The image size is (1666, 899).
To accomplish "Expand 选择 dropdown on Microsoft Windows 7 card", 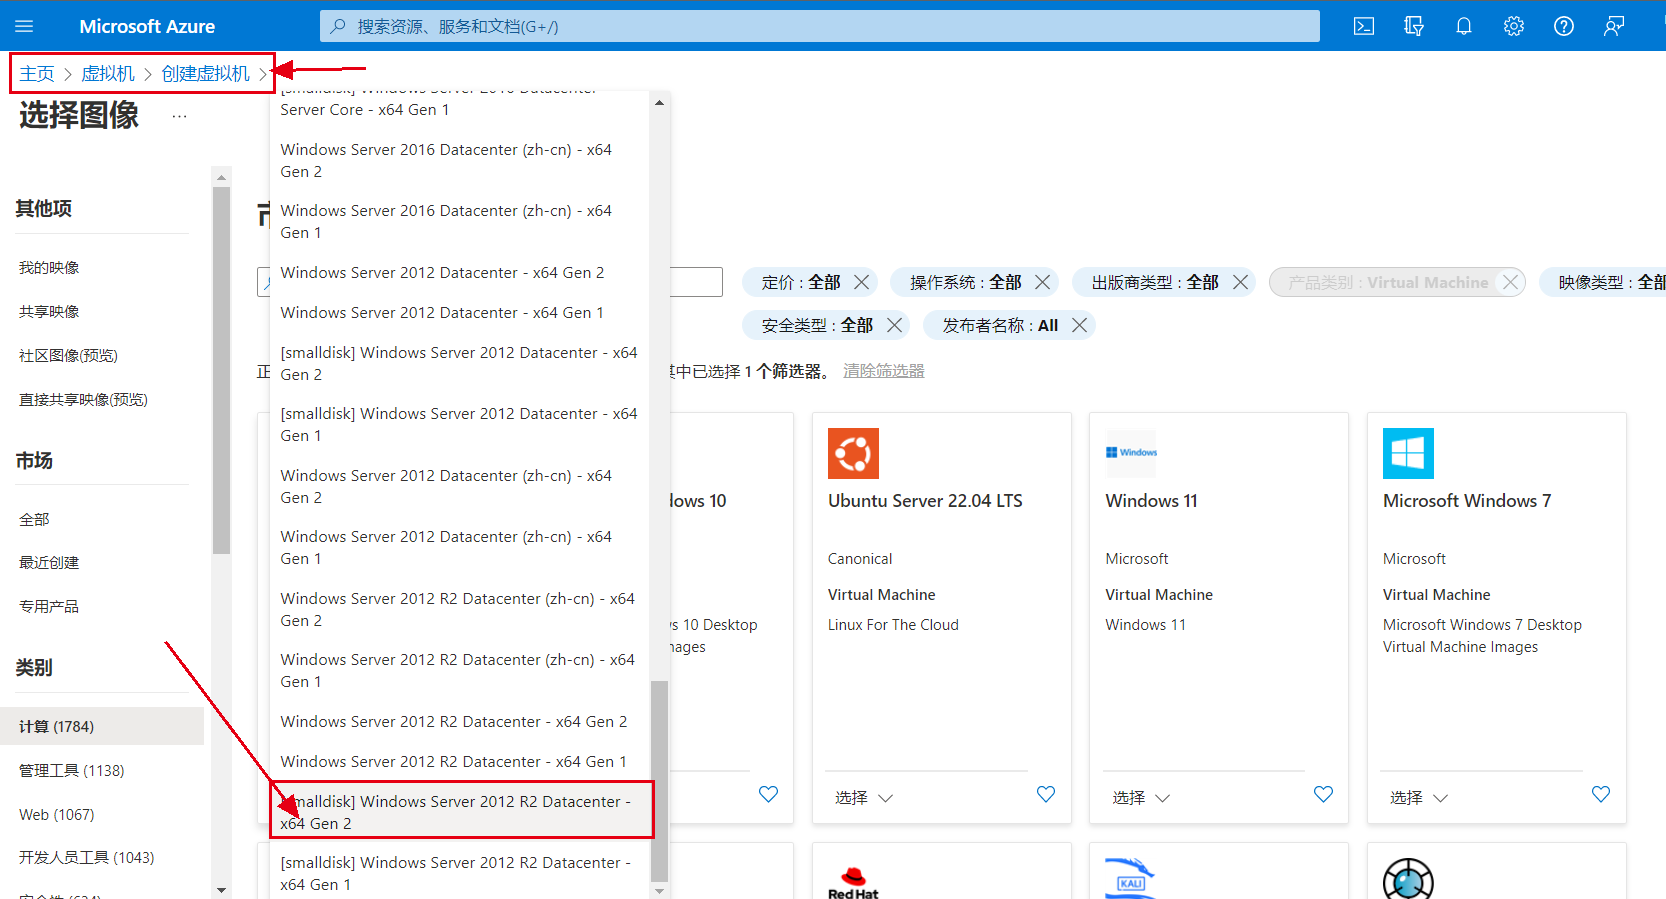I will tap(1419, 797).
